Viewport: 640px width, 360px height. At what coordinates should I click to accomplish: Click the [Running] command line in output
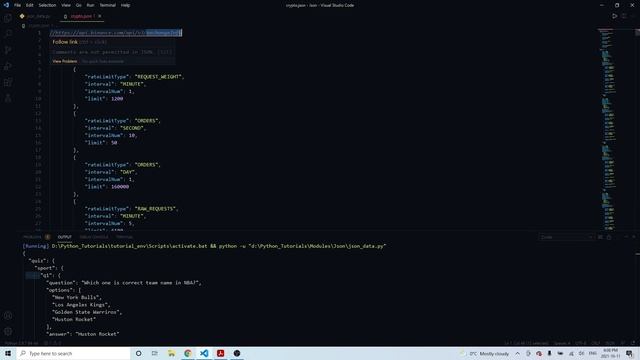[204, 246]
